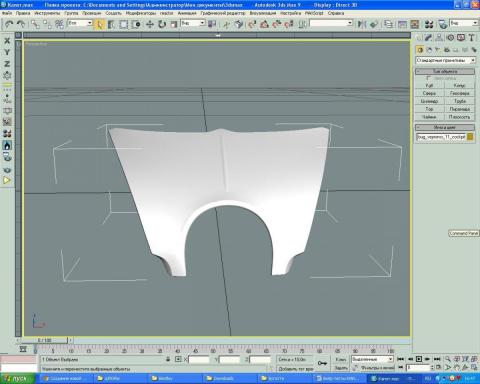Select the Select and Scale tool

tap(174, 24)
